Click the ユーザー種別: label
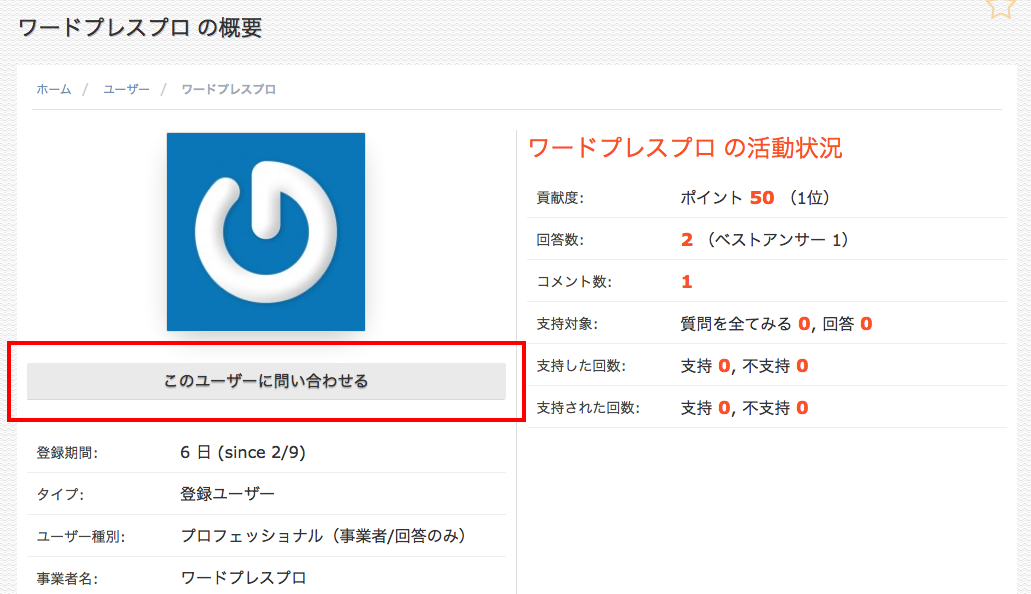The height and width of the screenshot is (594, 1031). (x=81, y=537)
